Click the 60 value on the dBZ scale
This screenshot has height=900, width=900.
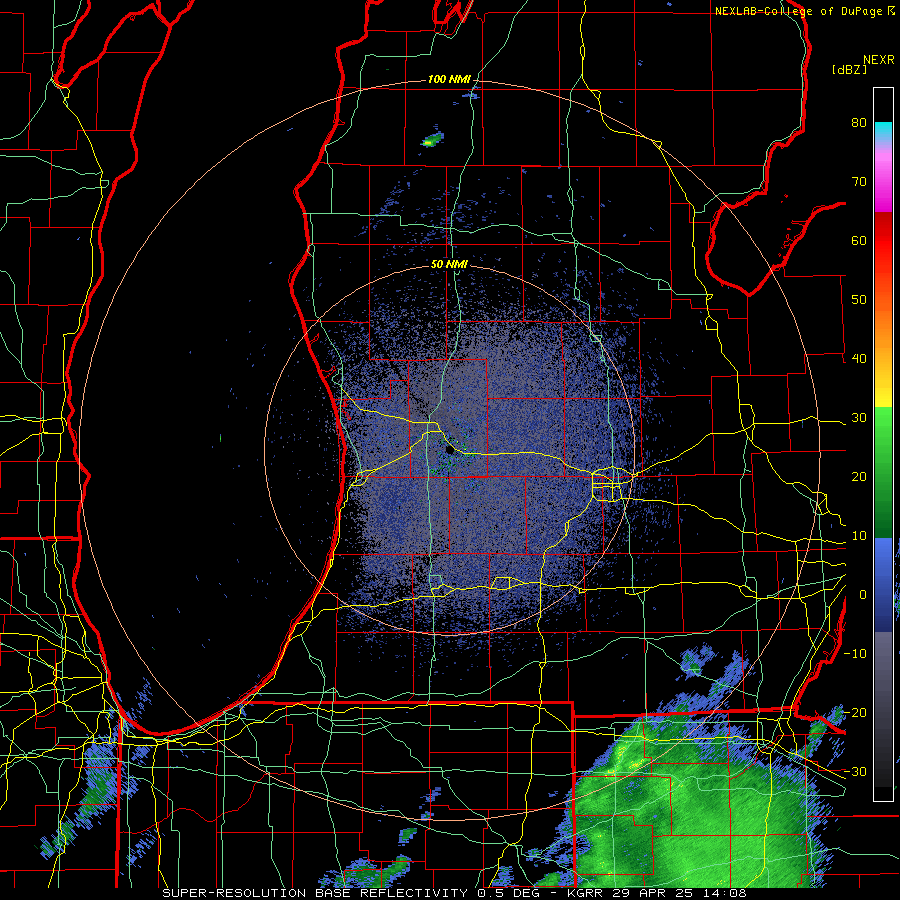coord(859,240)
